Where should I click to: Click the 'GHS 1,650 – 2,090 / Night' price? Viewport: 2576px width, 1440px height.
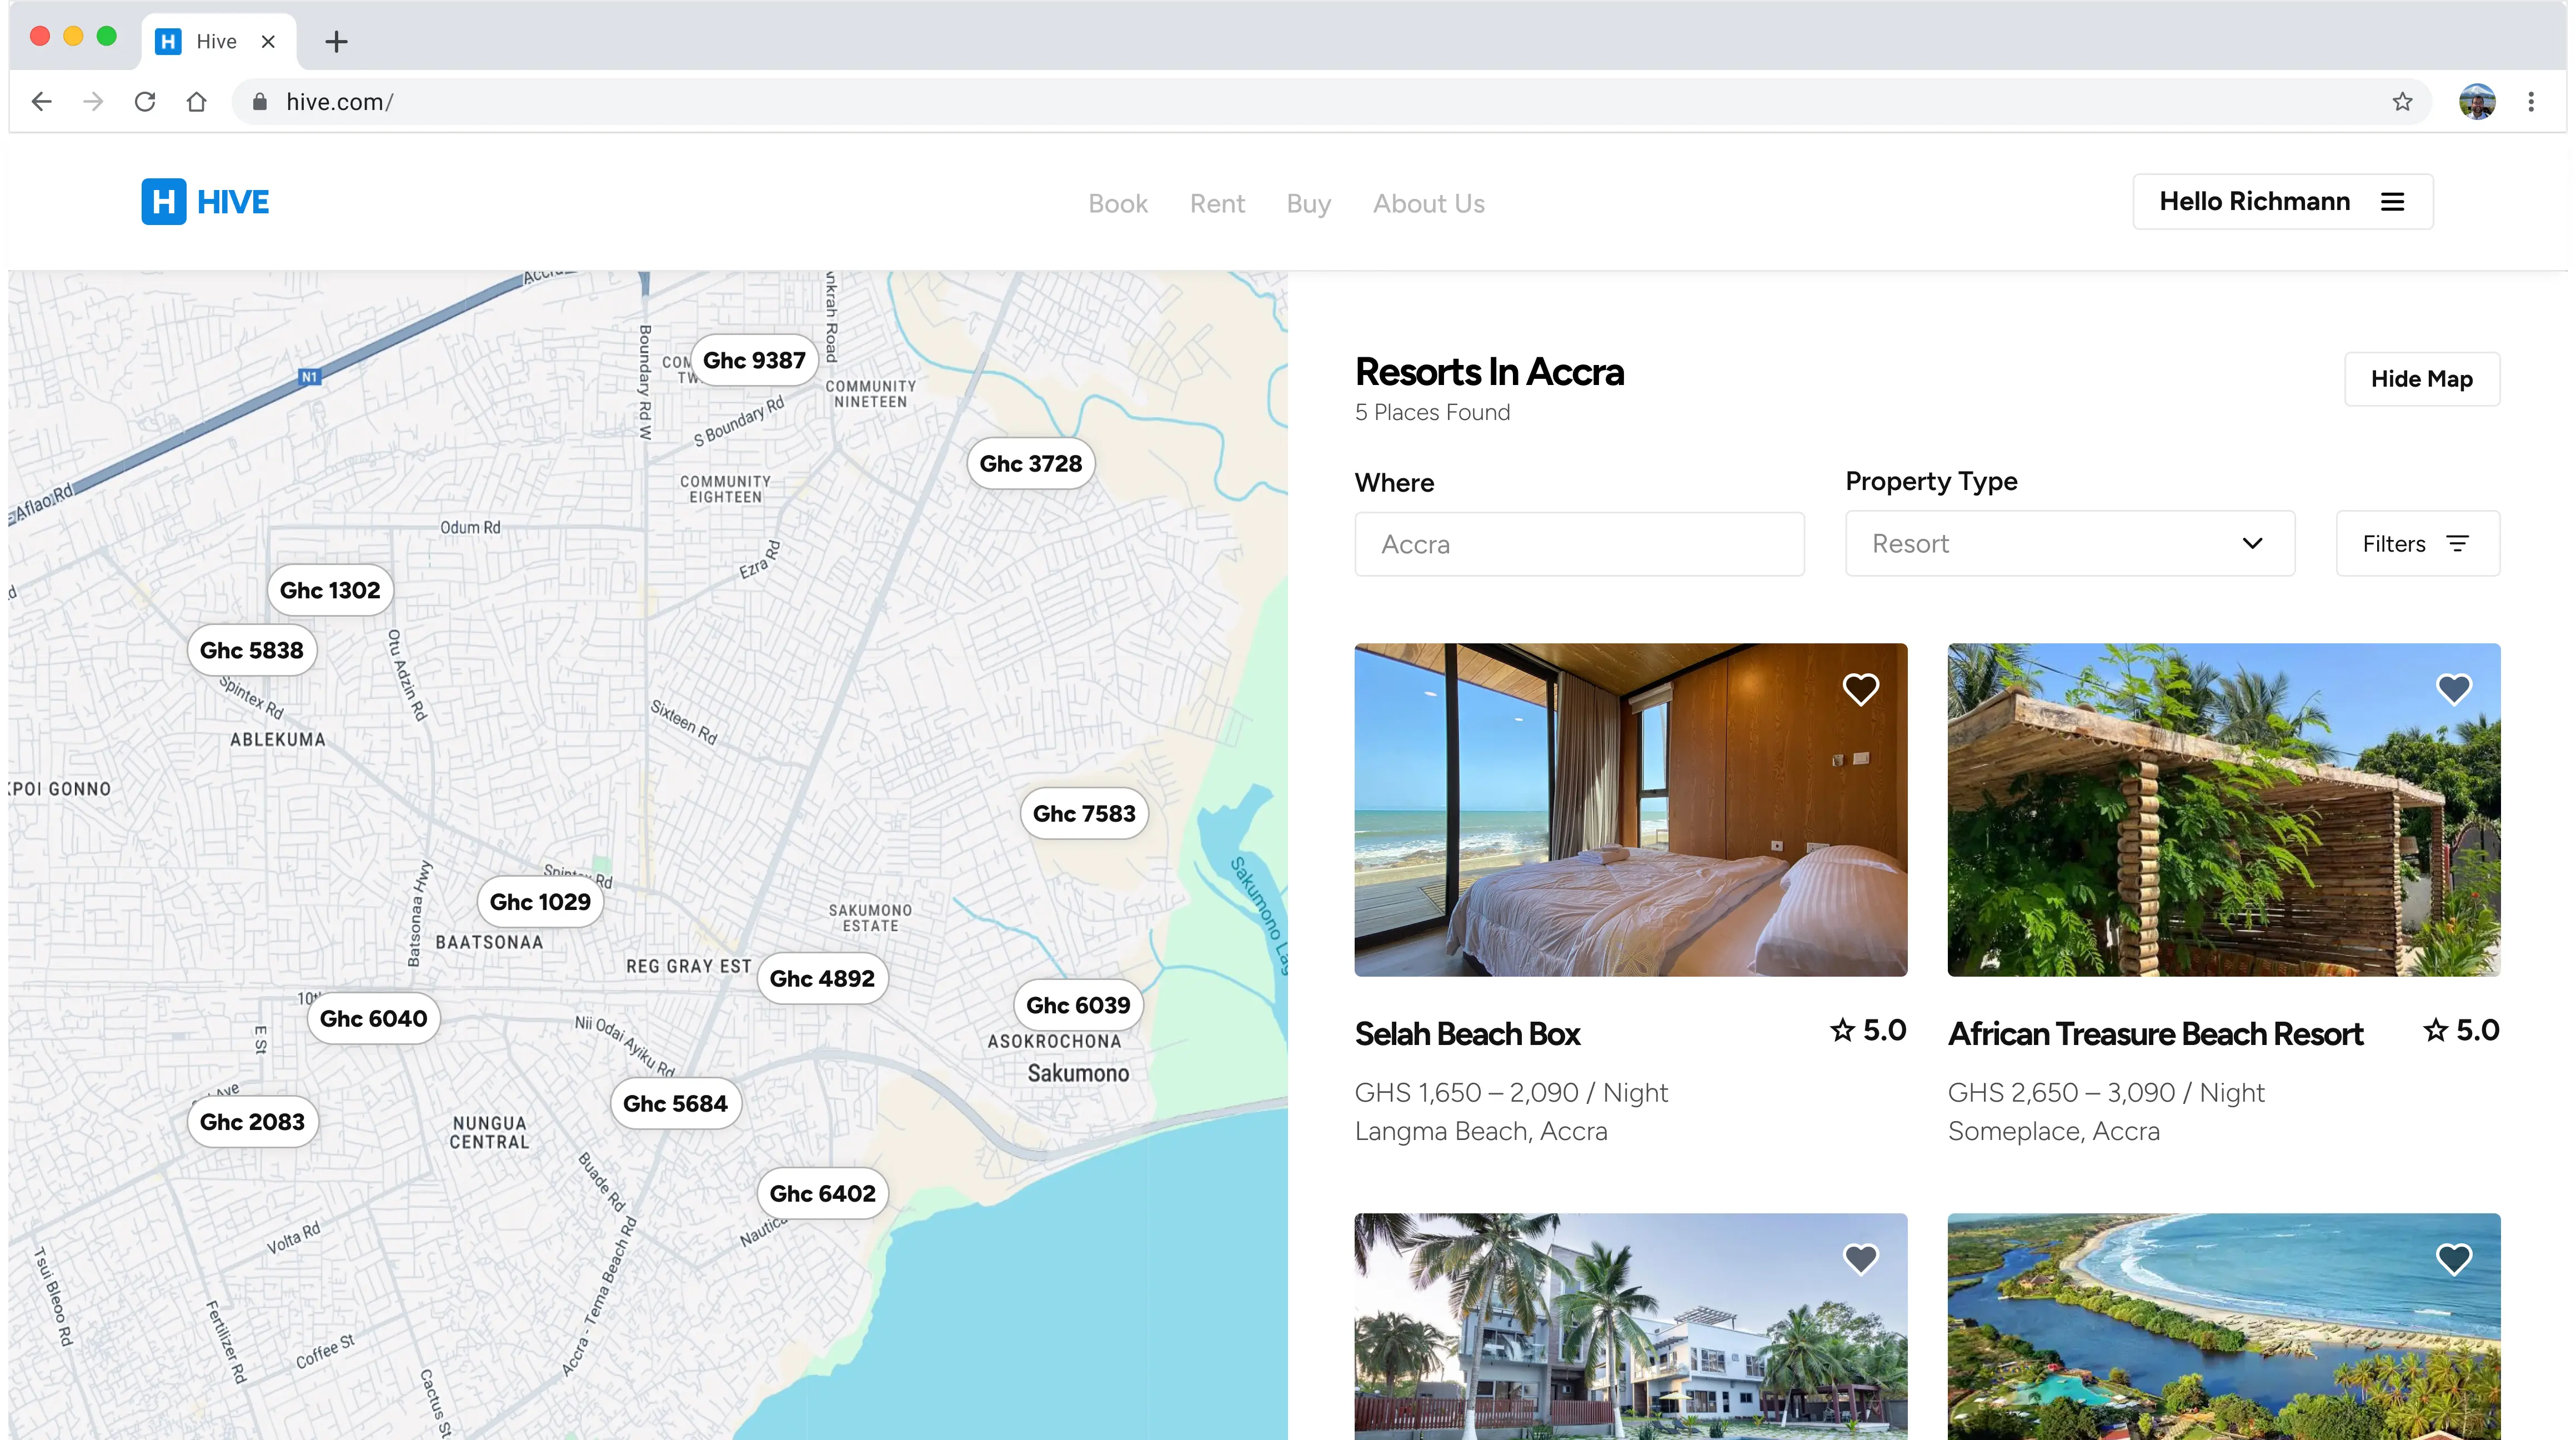pyautogui.click(x=1511, y=1093)
